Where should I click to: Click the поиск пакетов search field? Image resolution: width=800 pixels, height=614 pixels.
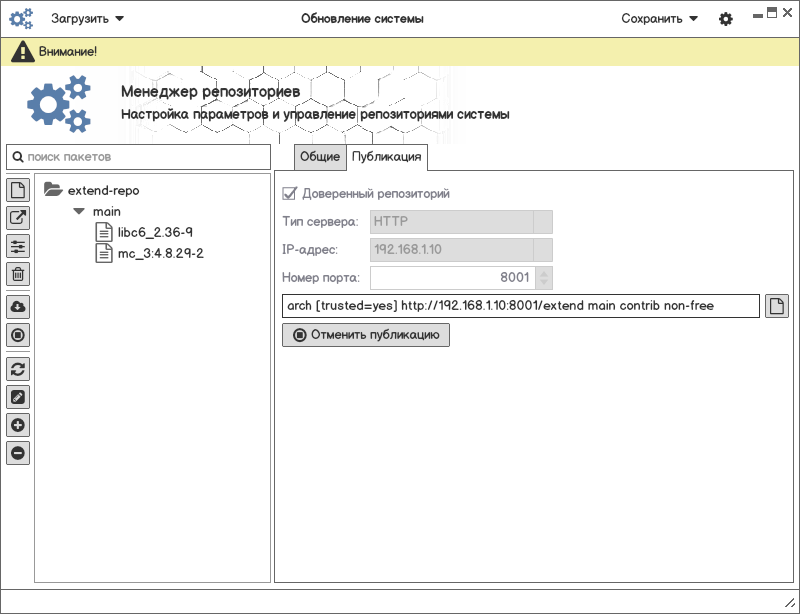(138, 157)
